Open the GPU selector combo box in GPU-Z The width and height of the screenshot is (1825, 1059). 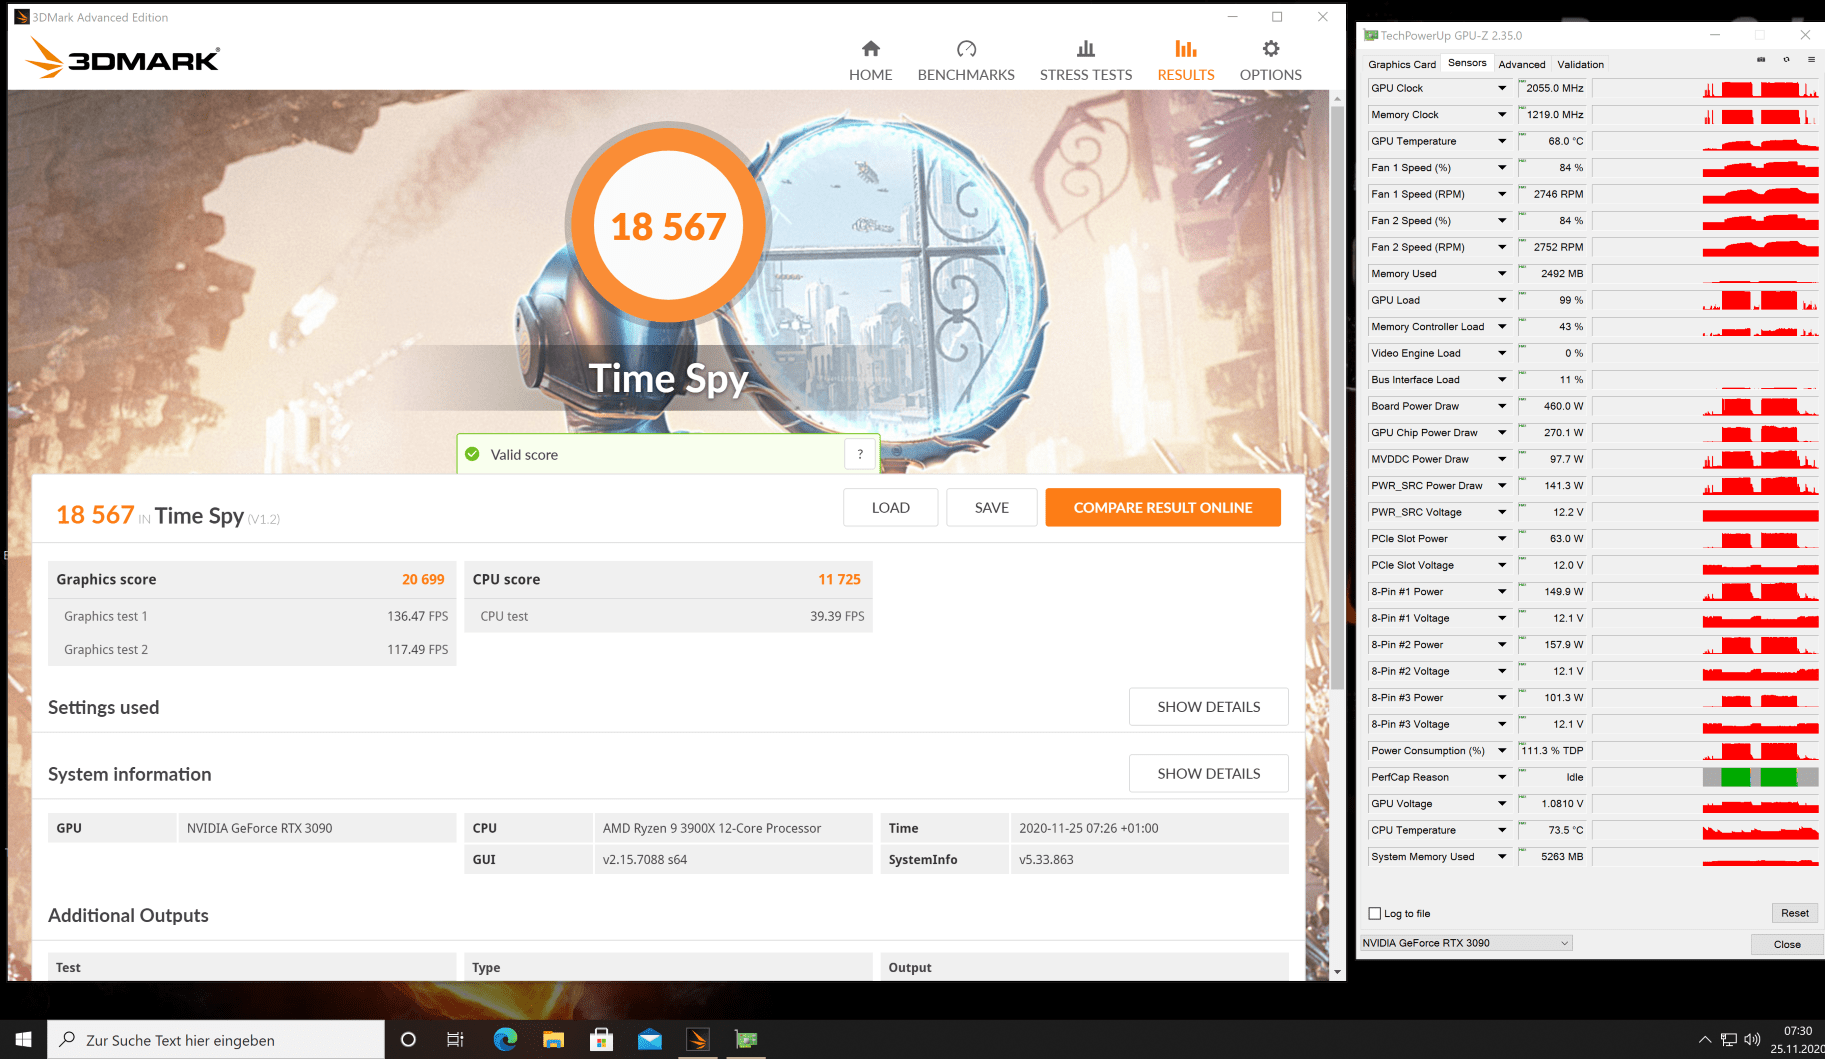[x=1466, y=943]
